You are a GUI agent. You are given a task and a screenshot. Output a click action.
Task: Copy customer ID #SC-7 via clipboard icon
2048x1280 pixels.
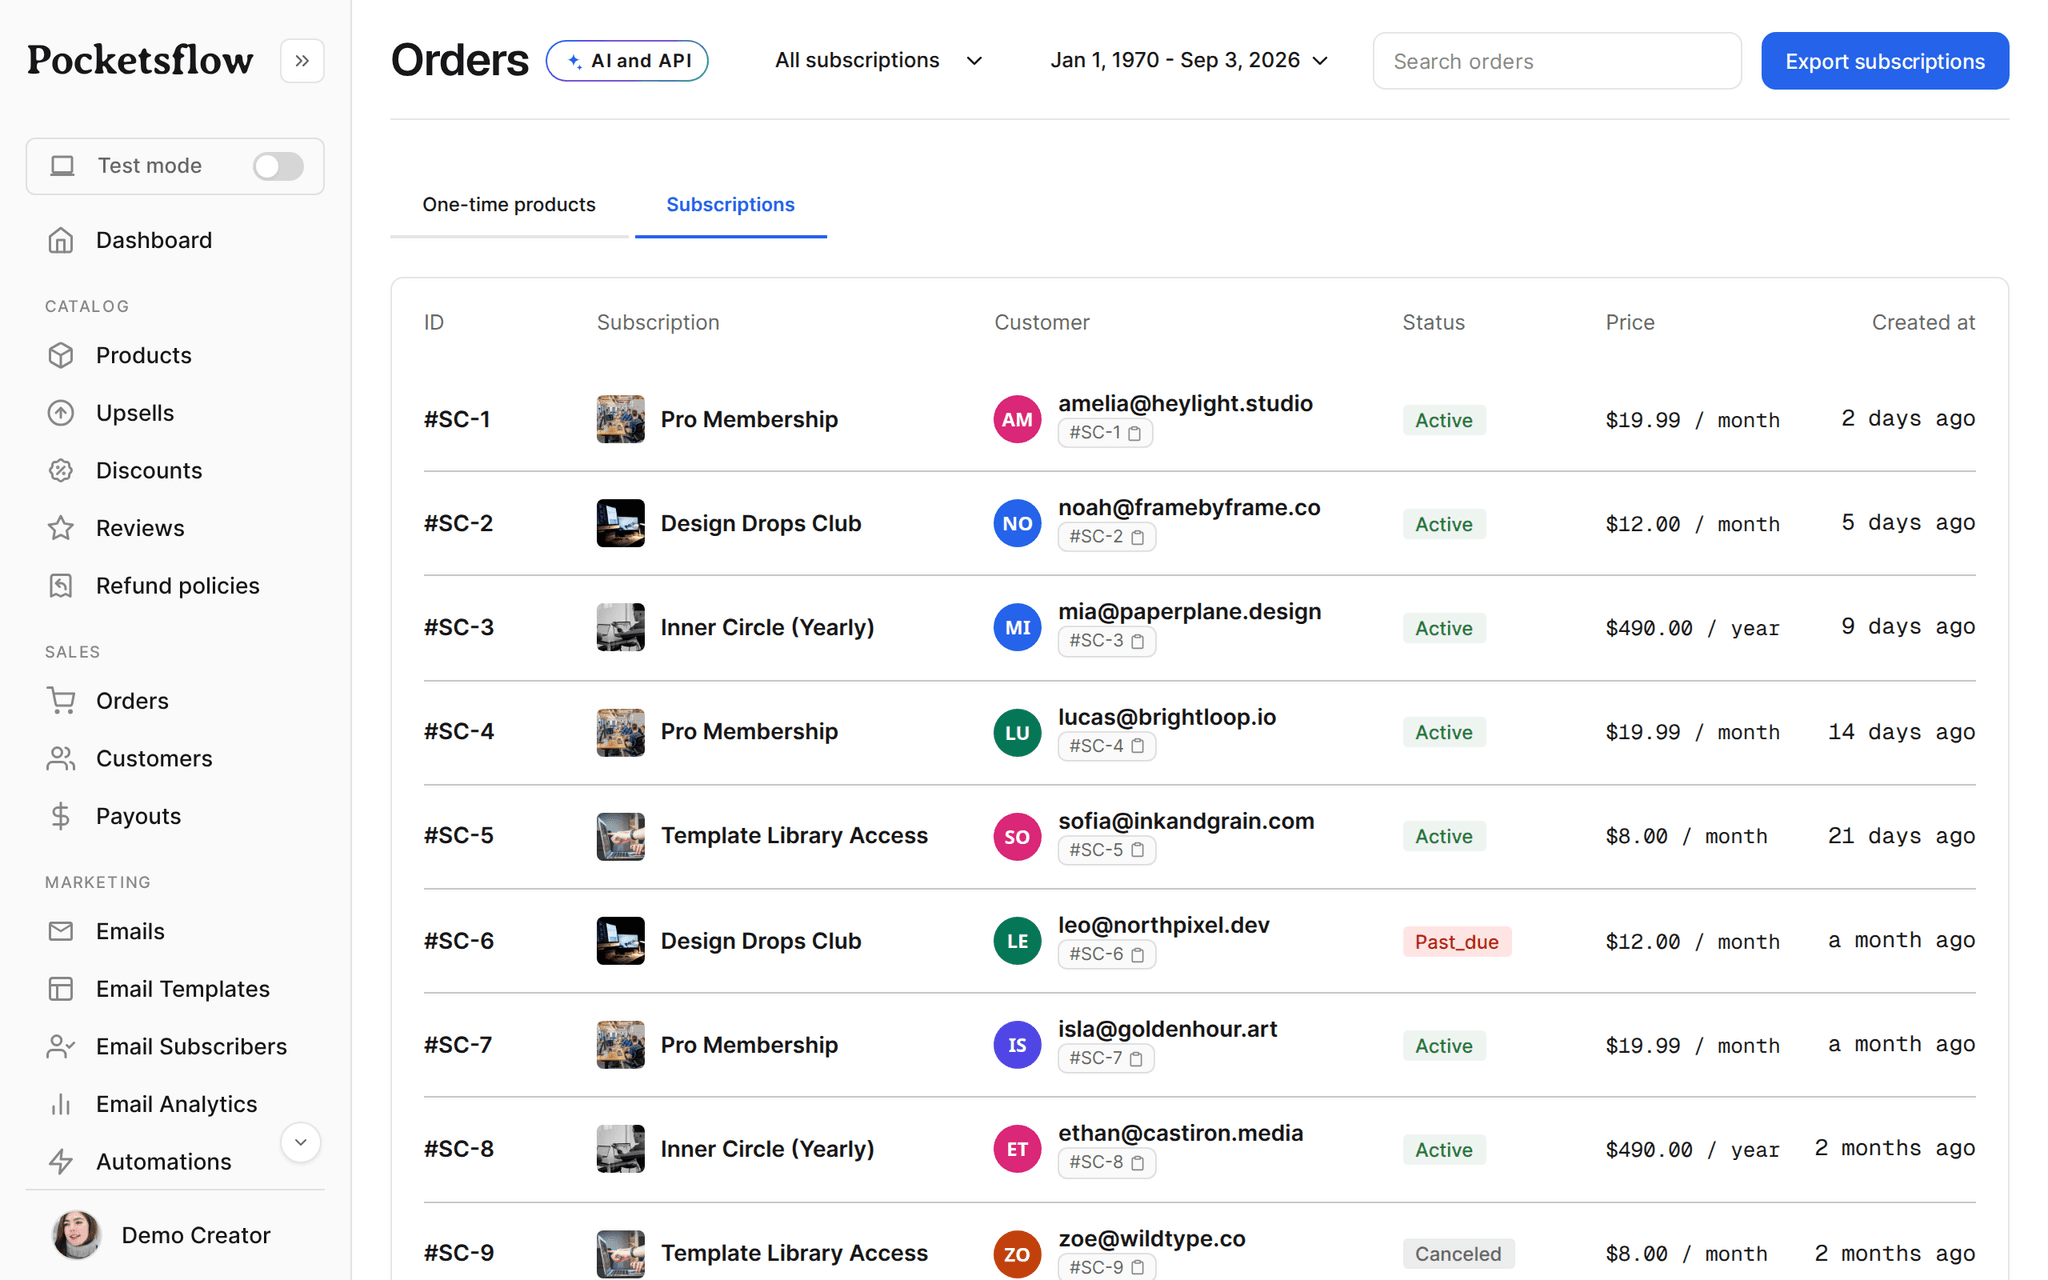pyautogui.click(x=1136, y=1058)
